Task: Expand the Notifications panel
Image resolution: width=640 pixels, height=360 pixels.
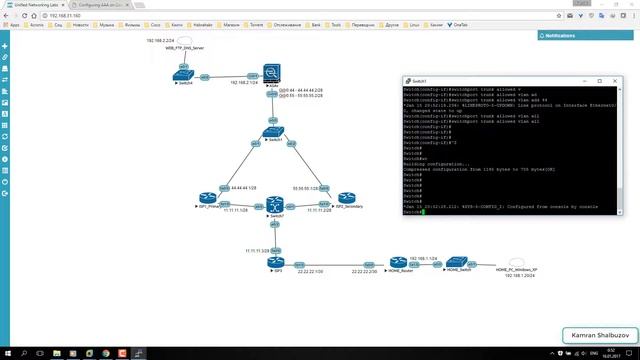Action: click(586, 36)
